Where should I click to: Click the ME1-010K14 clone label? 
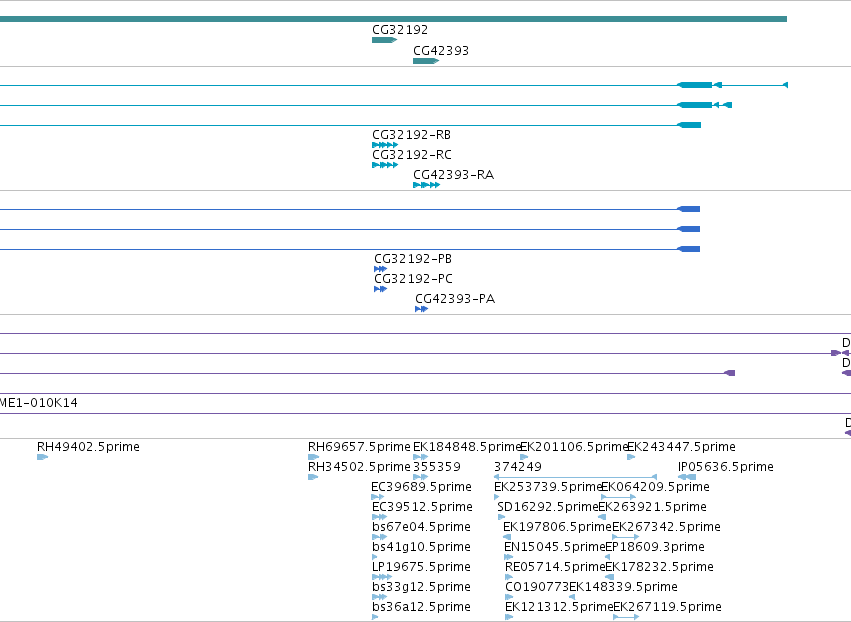coord(39,403)
